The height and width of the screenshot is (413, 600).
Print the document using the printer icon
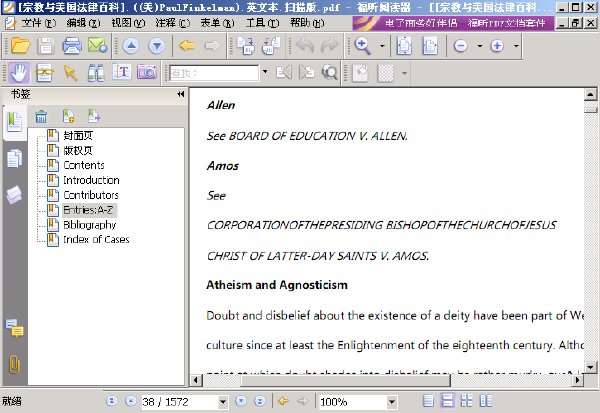coord(72,46)
